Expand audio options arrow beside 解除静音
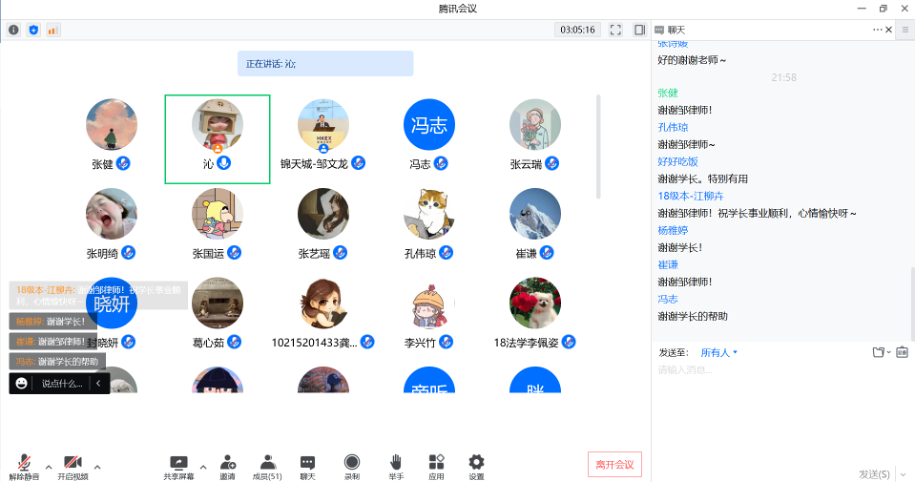916x483 pixels. point(46,466)
